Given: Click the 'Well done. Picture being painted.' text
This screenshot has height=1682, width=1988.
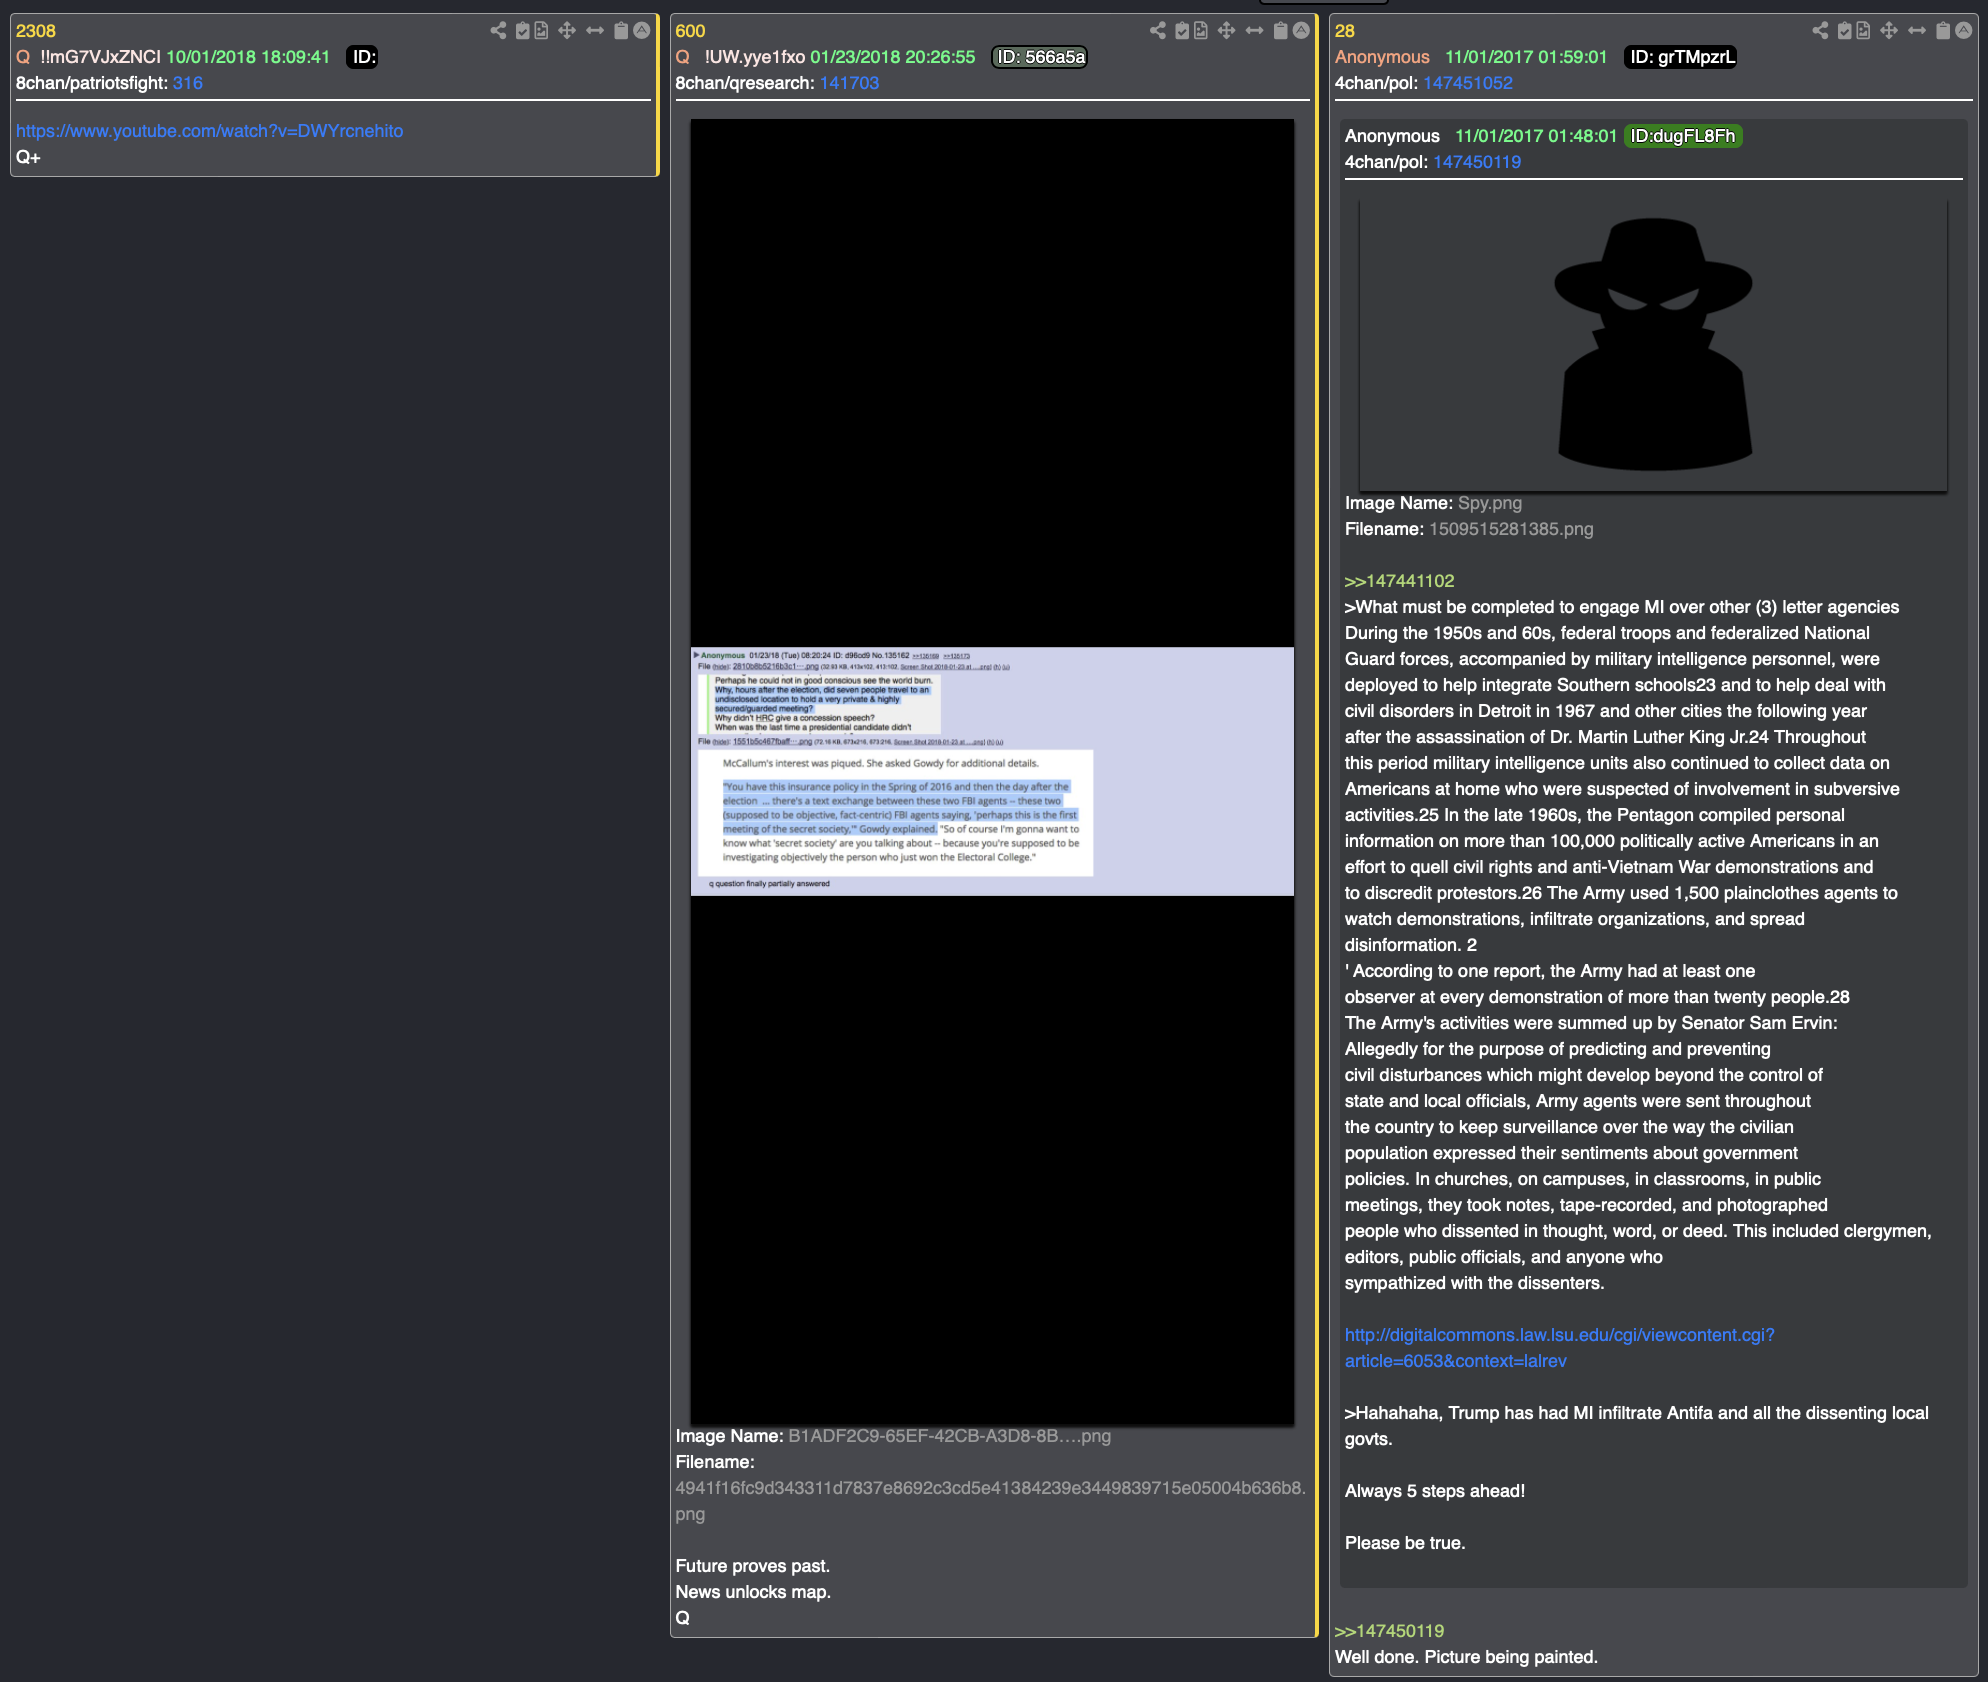Looking at the screenshot, I should point(1466,1657).
